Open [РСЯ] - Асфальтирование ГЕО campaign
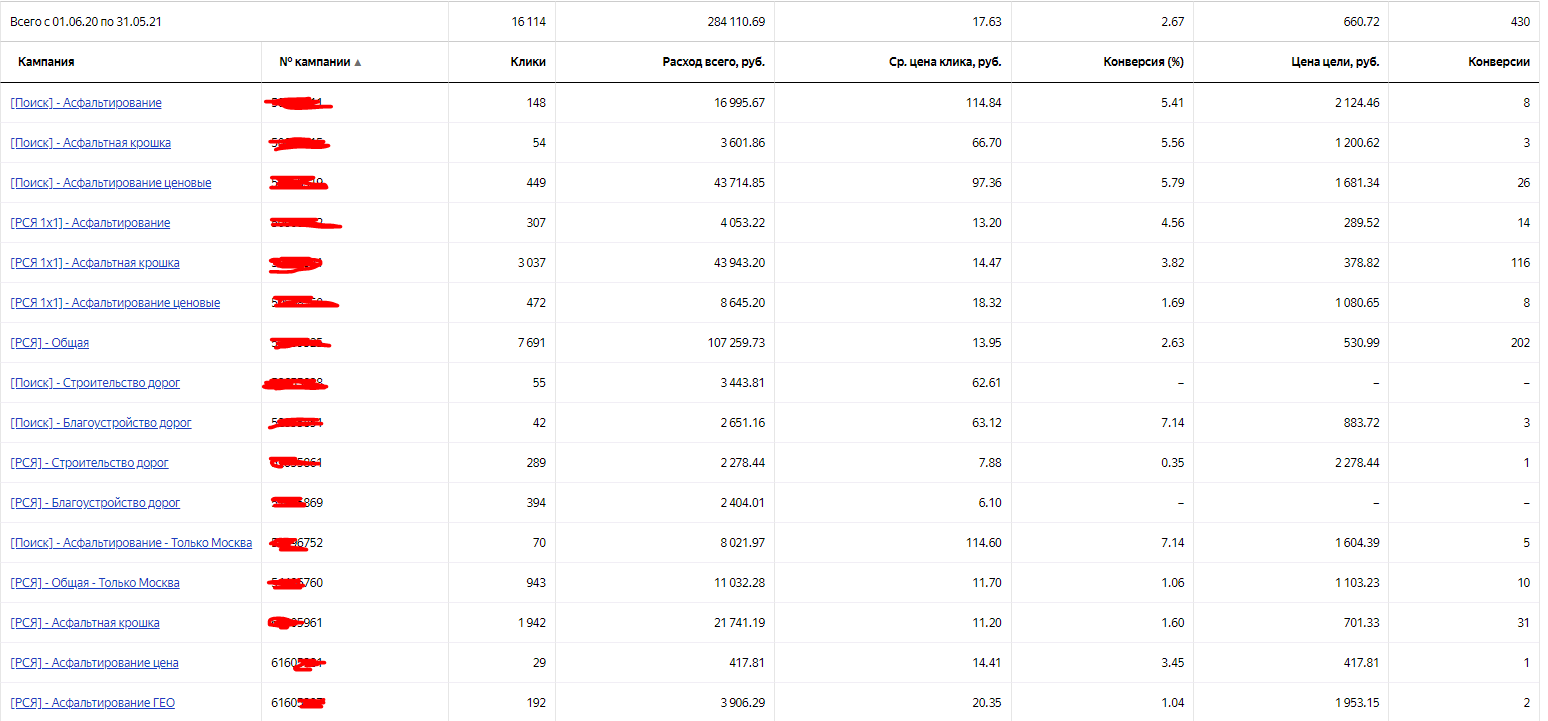 pyautogui.click(x=93, y=703)
